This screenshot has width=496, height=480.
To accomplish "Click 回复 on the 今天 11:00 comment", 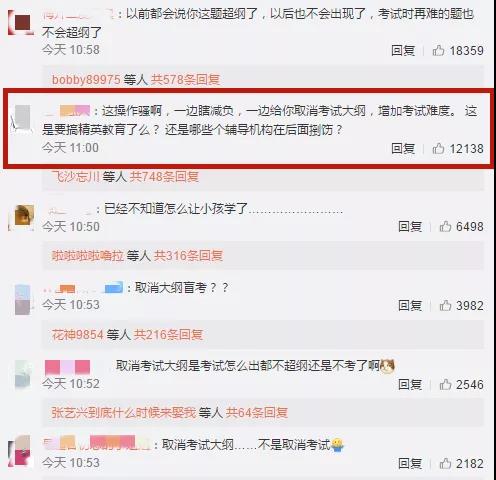I will 403,148.
